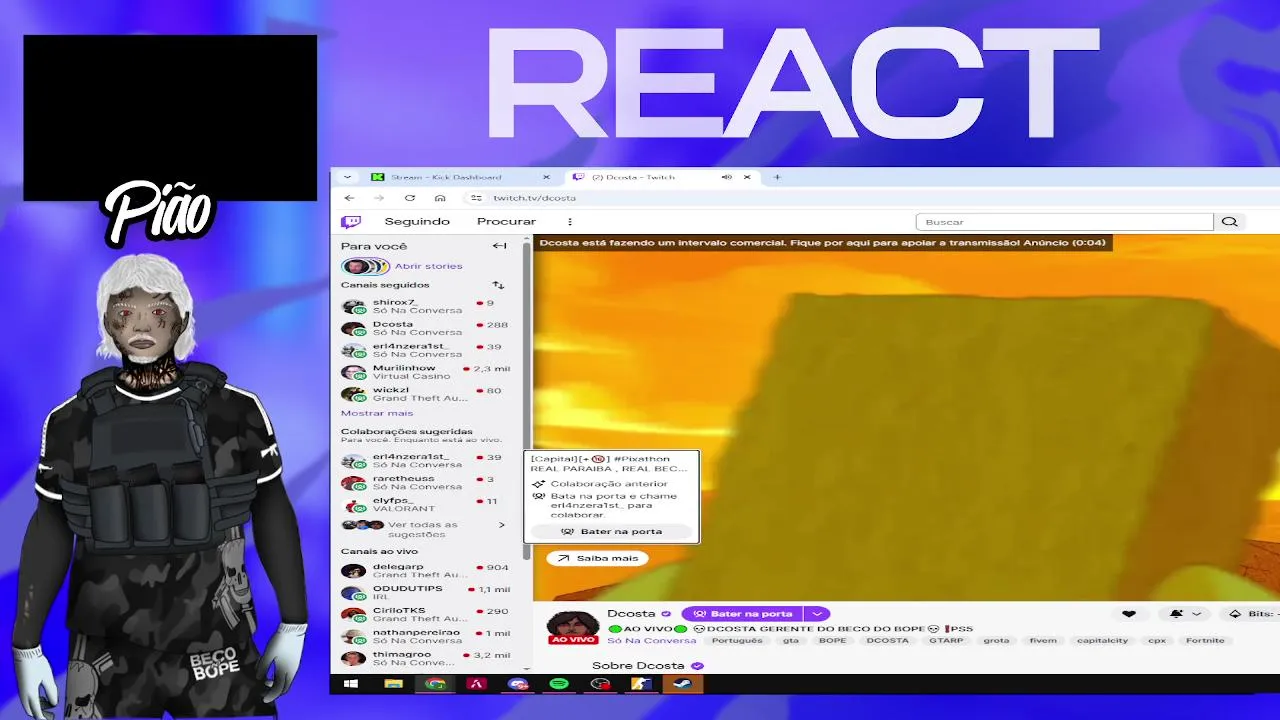Open Windows Start menu
This screenshot has width=1280, height=720.
(351, 684)
